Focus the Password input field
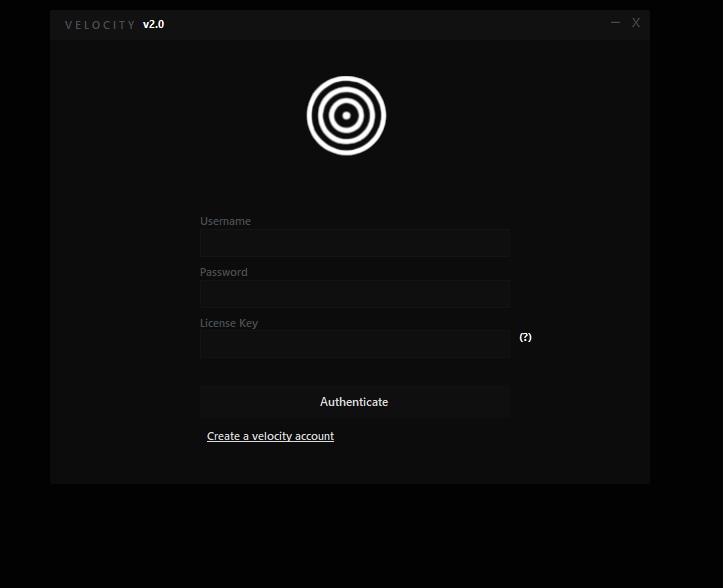 pos(355,294)
